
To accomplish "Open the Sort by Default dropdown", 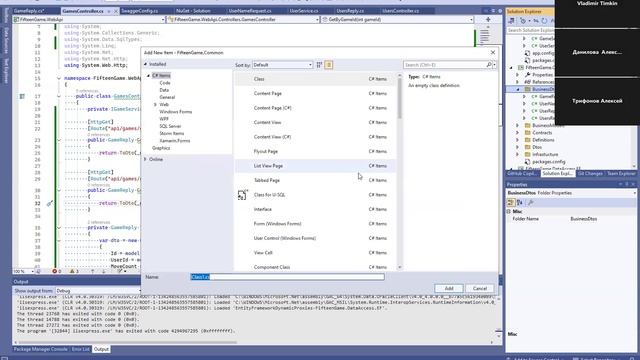I will coord(282,65).
